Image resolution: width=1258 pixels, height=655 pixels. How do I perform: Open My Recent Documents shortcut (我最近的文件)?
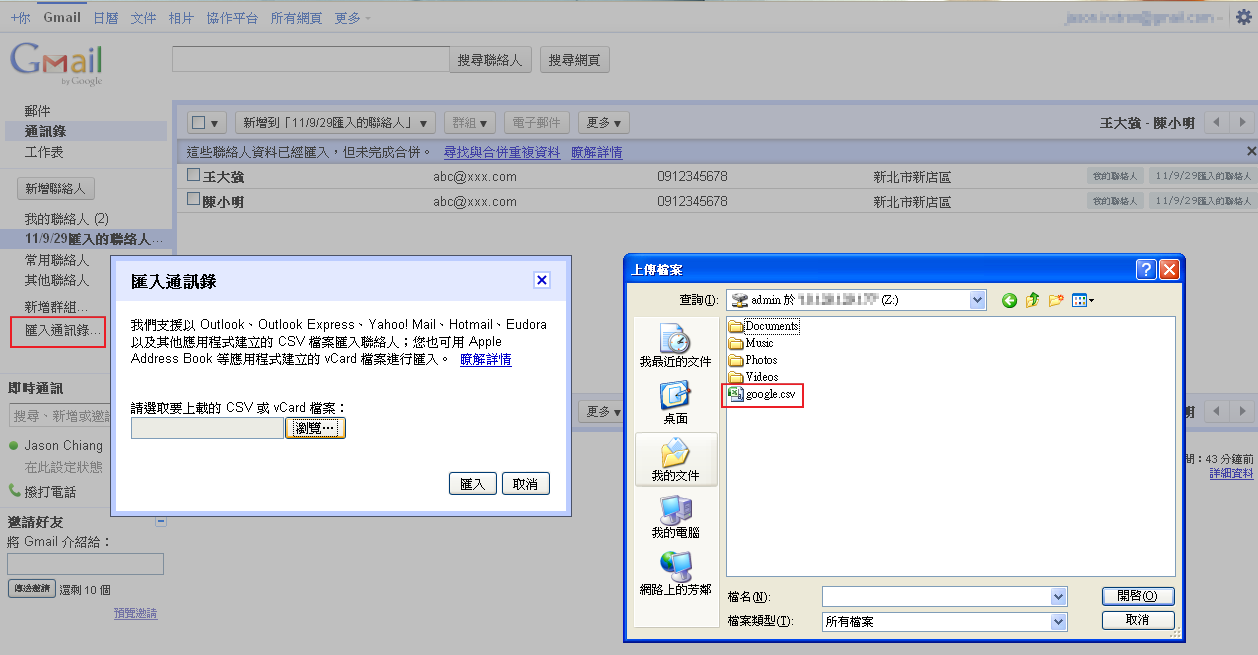[x=675, y=345]
